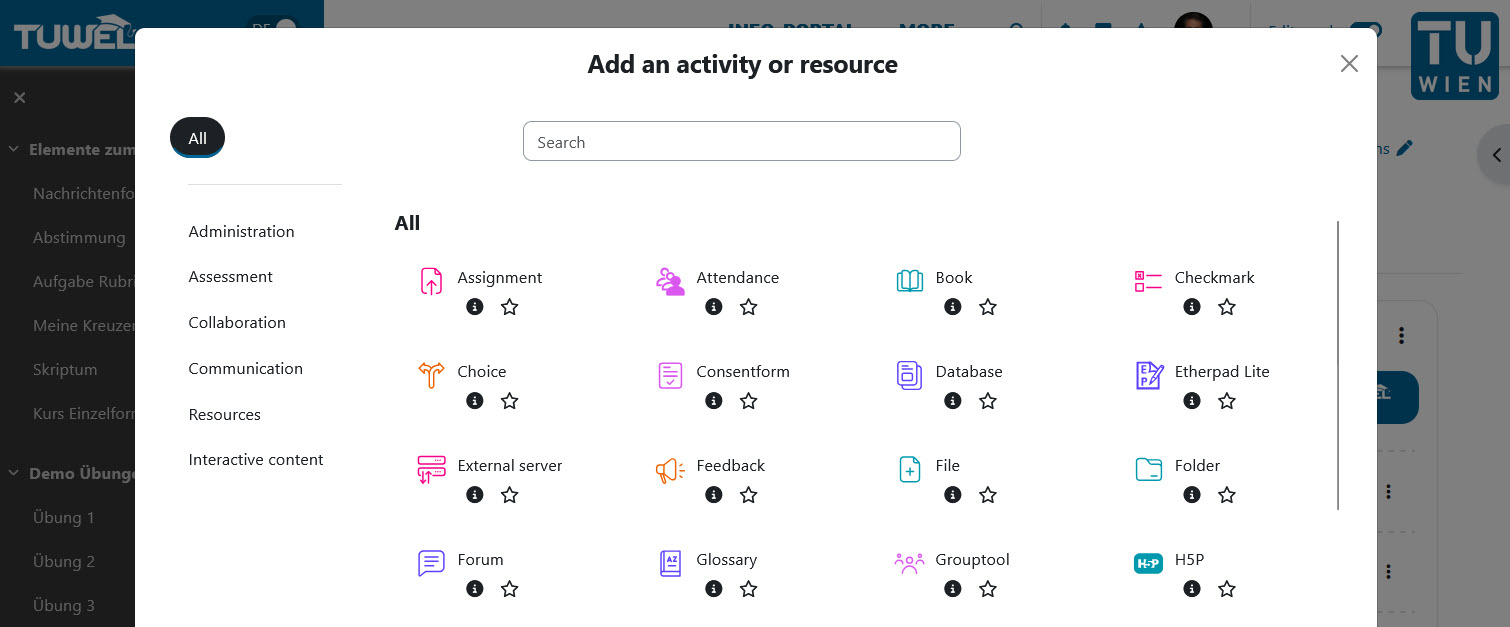Favorite the Glossary activity
The image size is (1510, 627).
(748, 589)
